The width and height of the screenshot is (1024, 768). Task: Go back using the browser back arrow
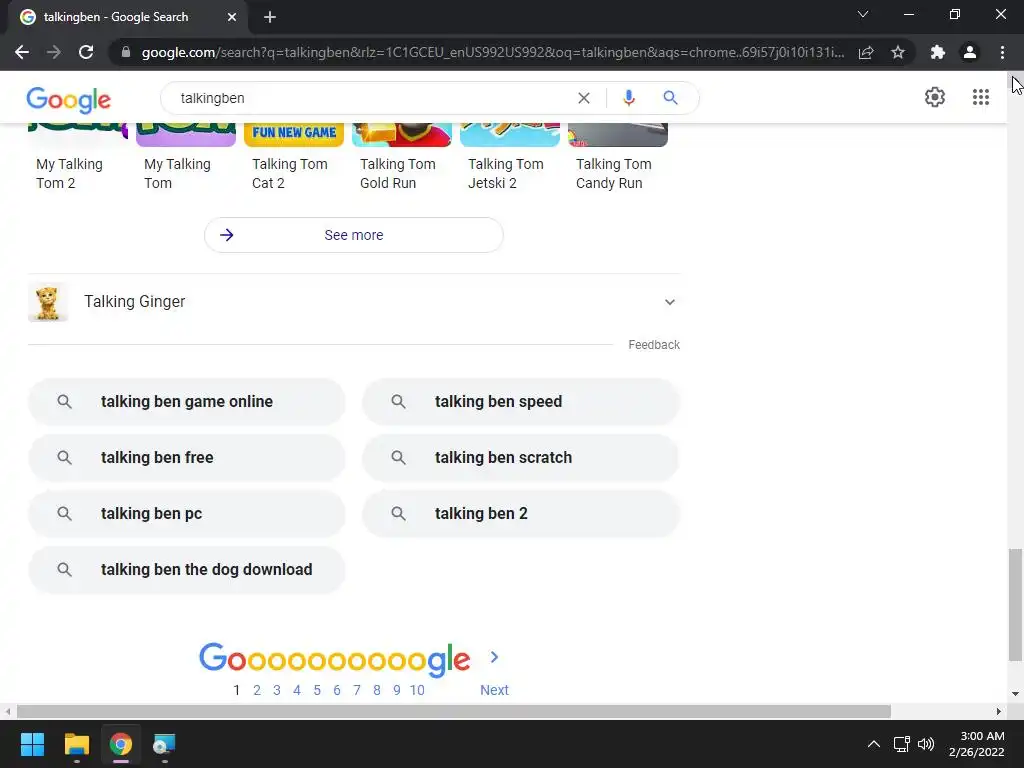[x=22, y=52]
